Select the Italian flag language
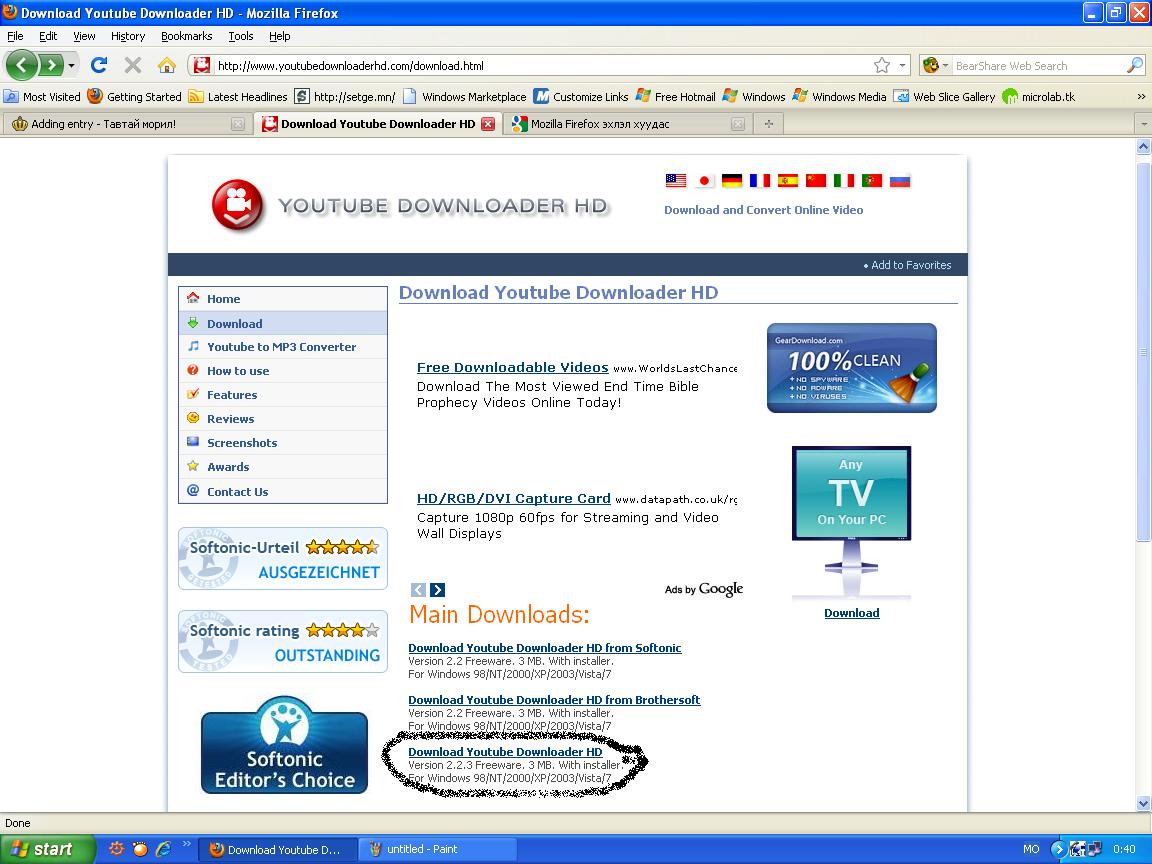The image size is (1152, 864). tap(843, 181)
